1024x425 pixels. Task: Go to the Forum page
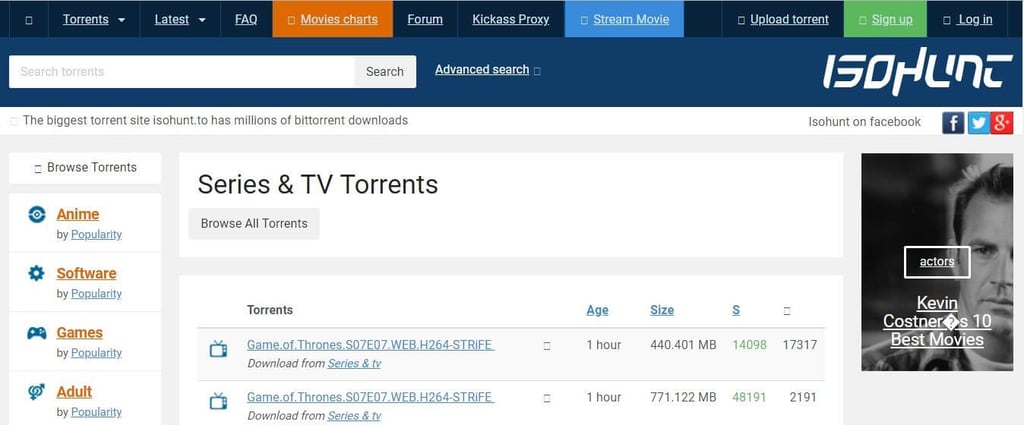pos(425,19)
